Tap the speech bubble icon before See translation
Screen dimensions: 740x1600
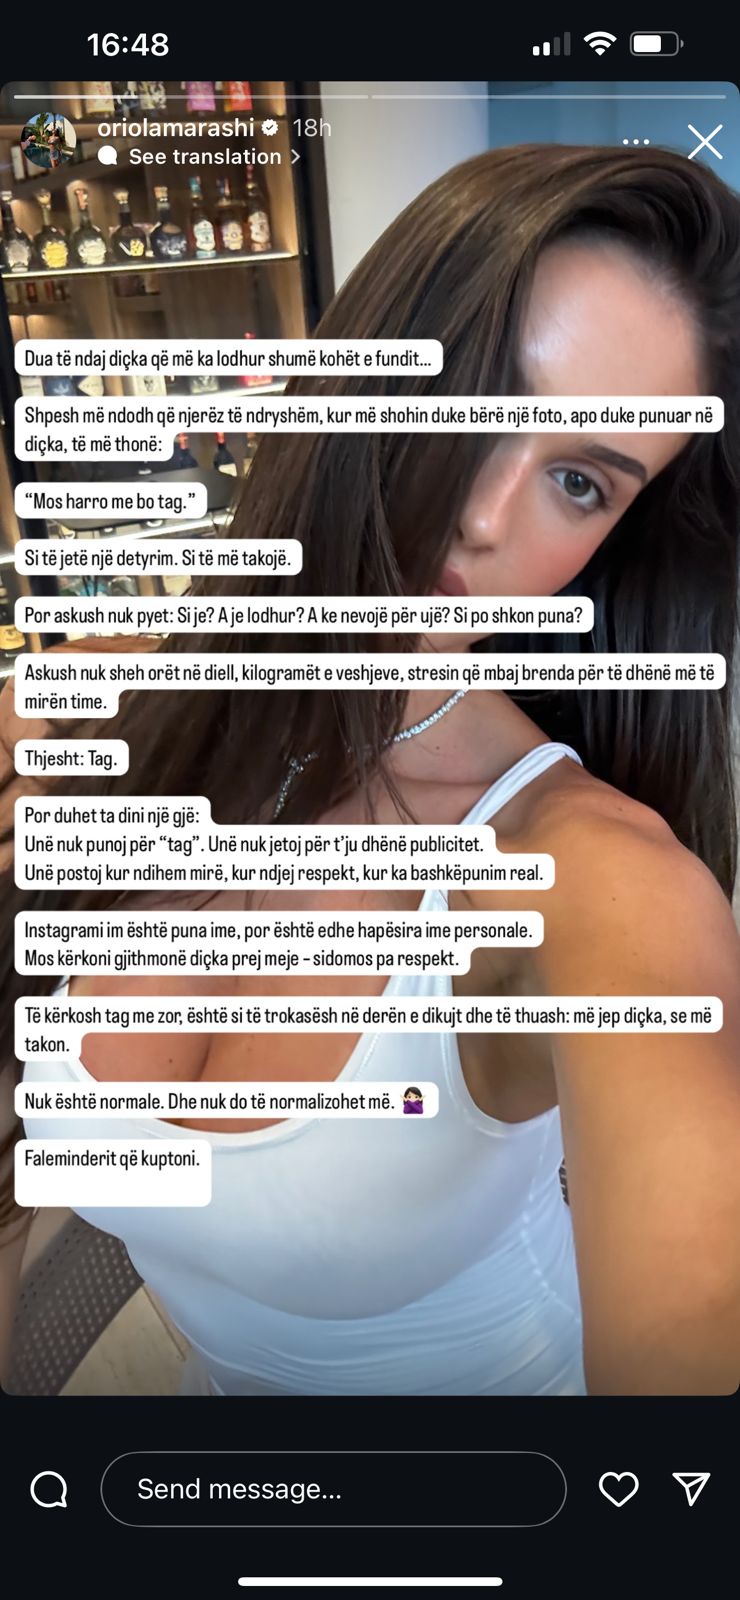pos(108,156)
